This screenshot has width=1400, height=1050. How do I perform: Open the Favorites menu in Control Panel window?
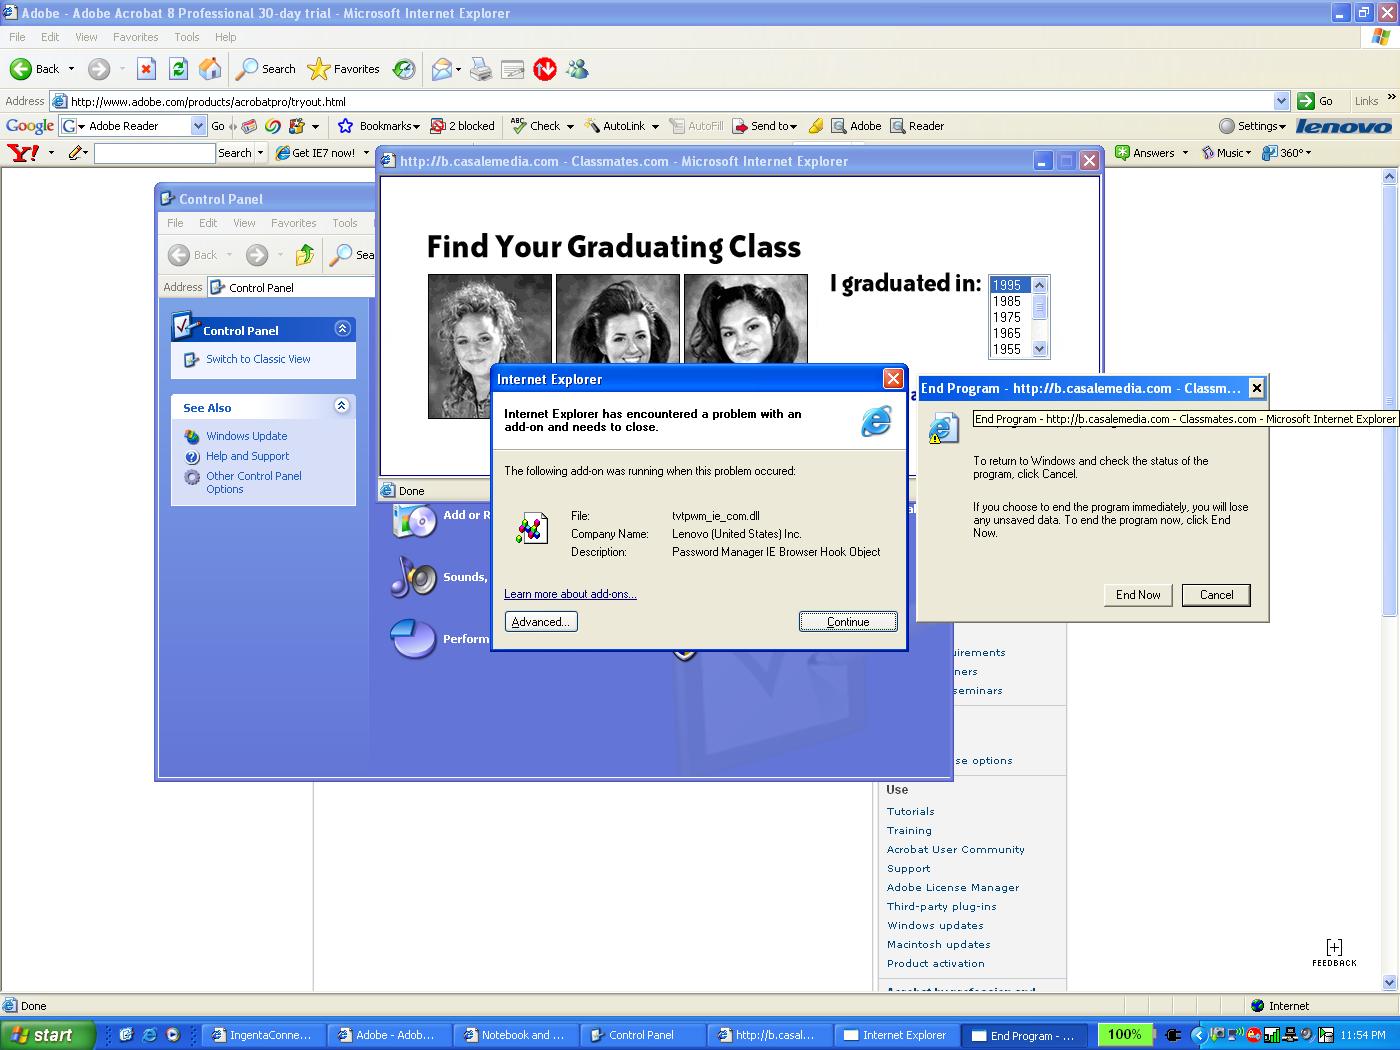point(294,223)
